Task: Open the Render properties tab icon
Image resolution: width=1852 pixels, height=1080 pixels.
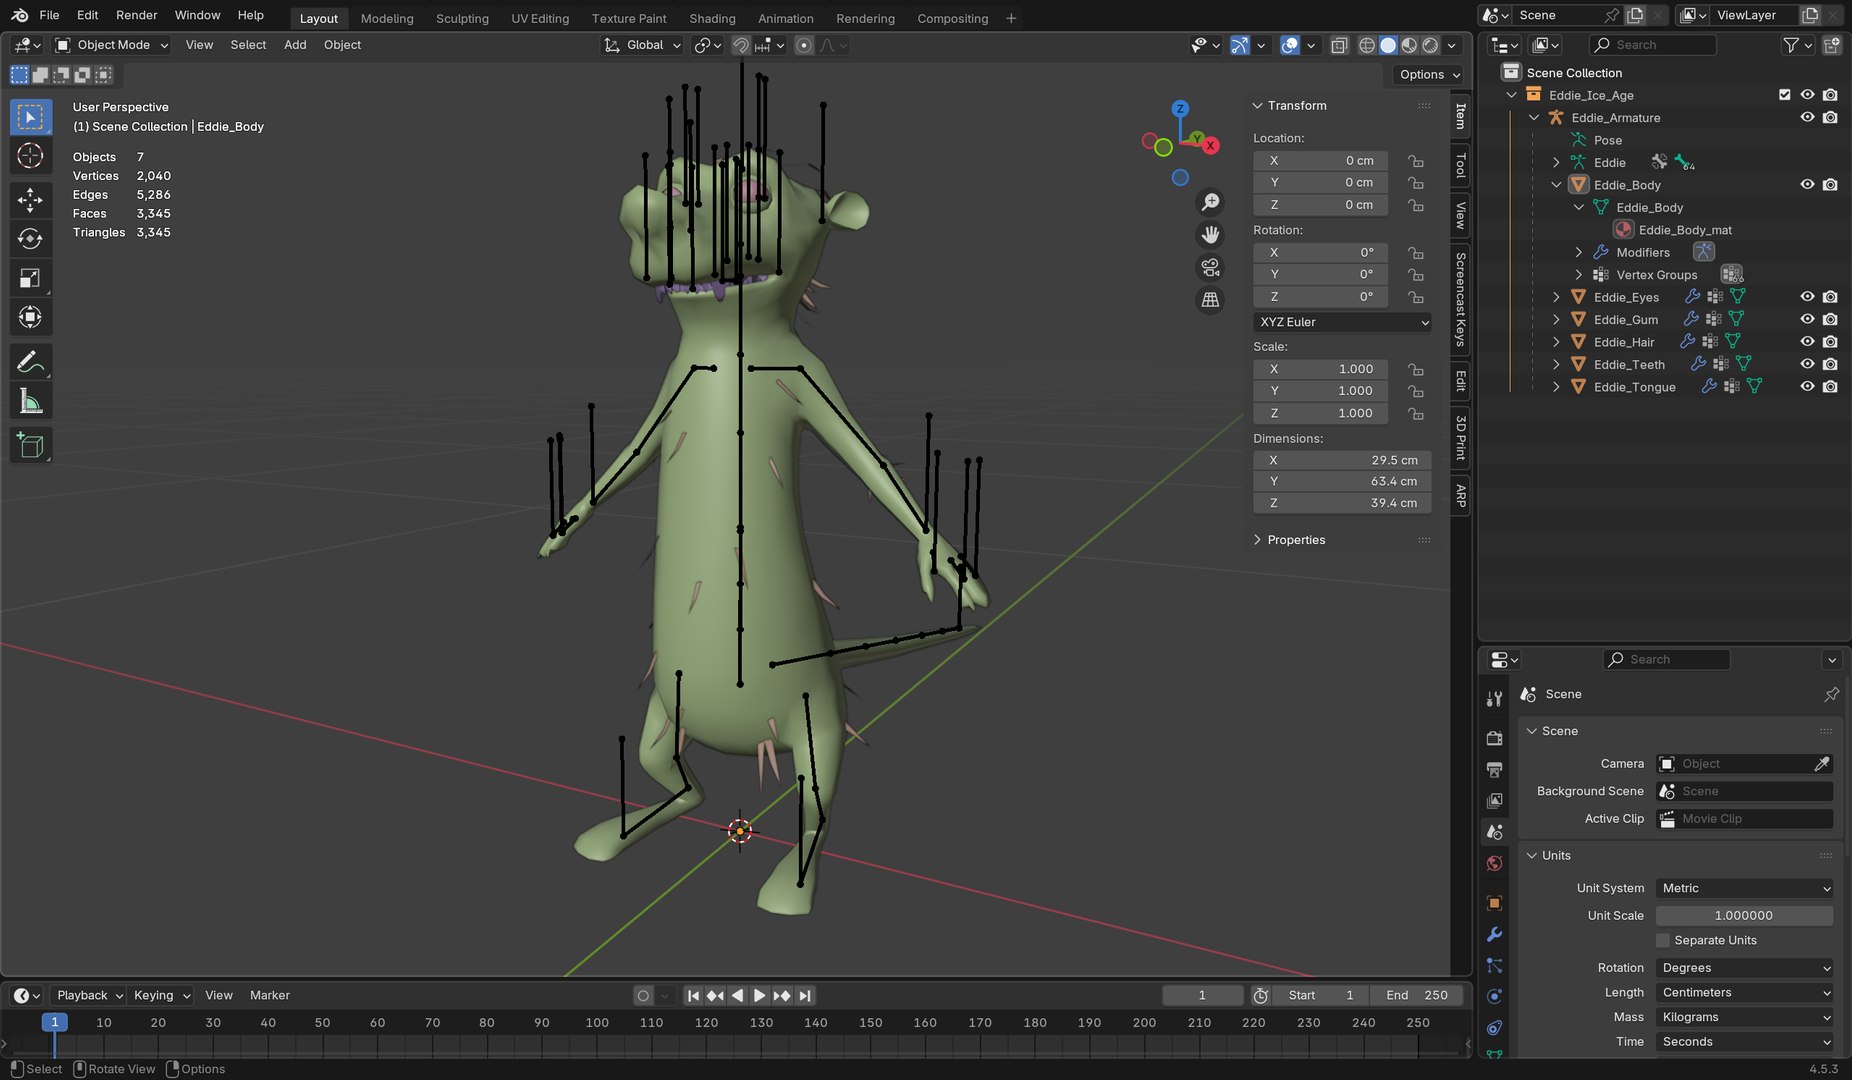Action: coord(1495,738)
